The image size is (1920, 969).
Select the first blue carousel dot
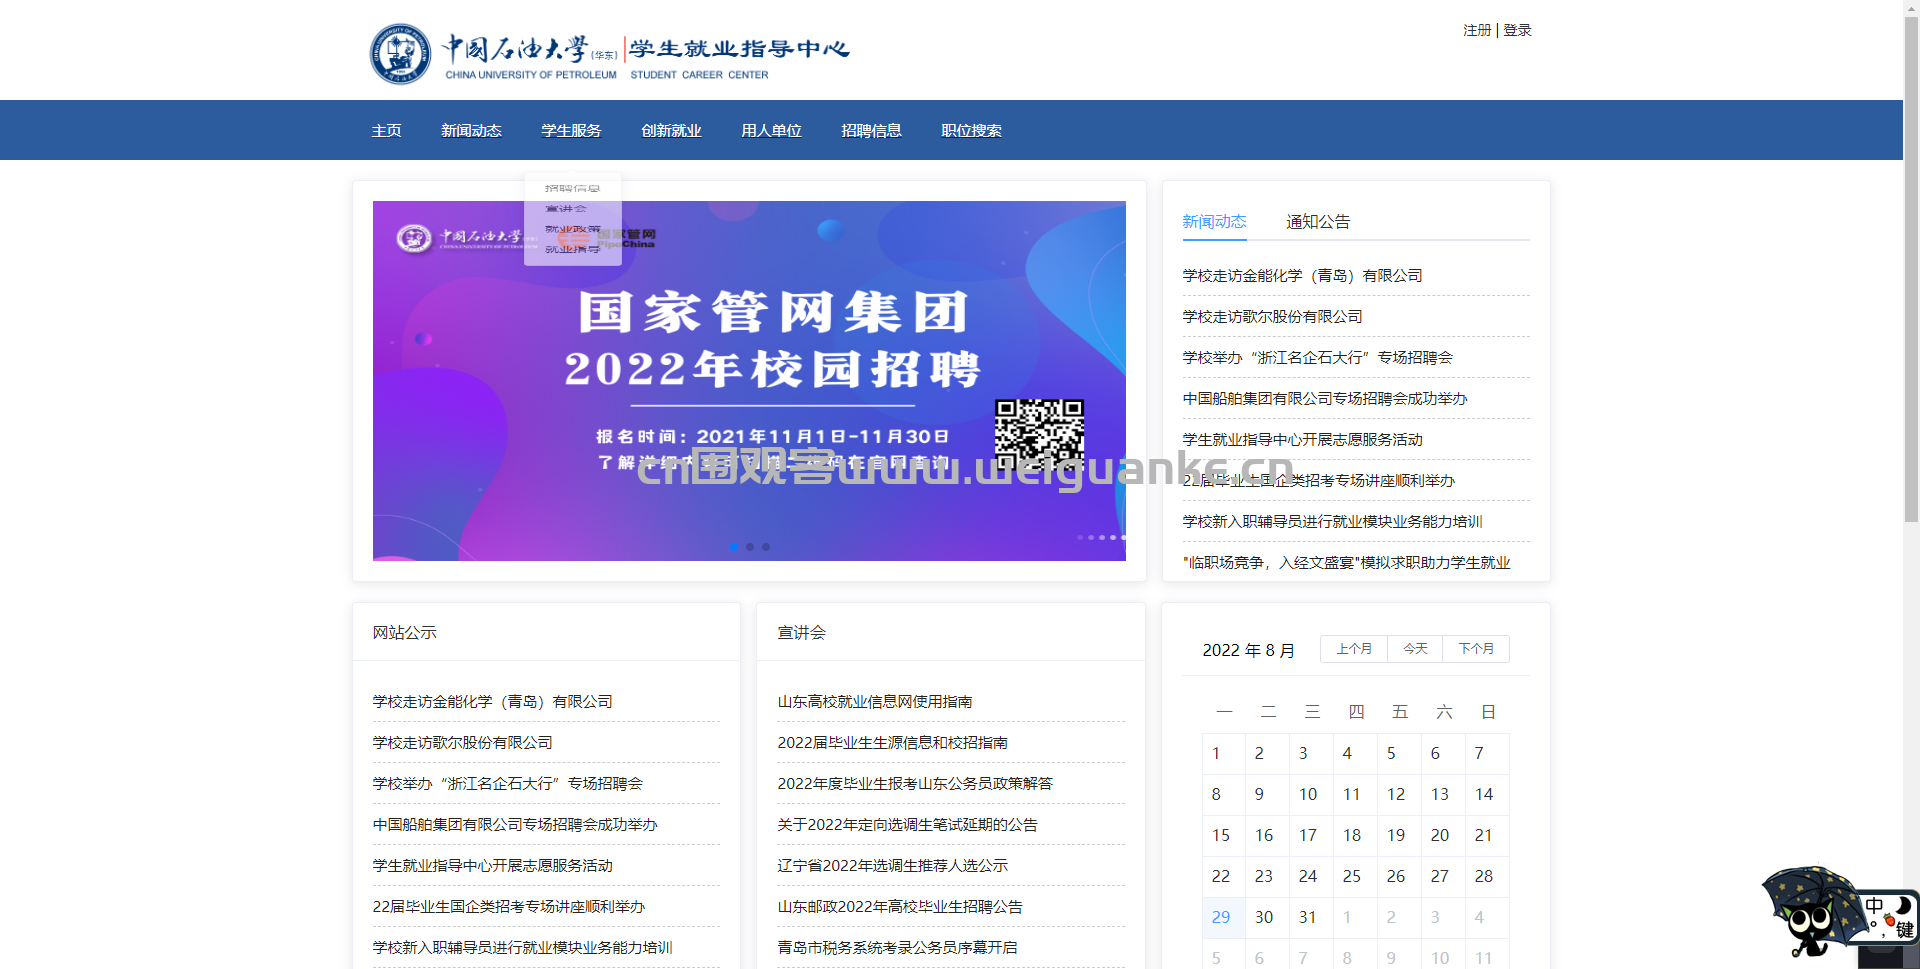(x=734, y=547)
